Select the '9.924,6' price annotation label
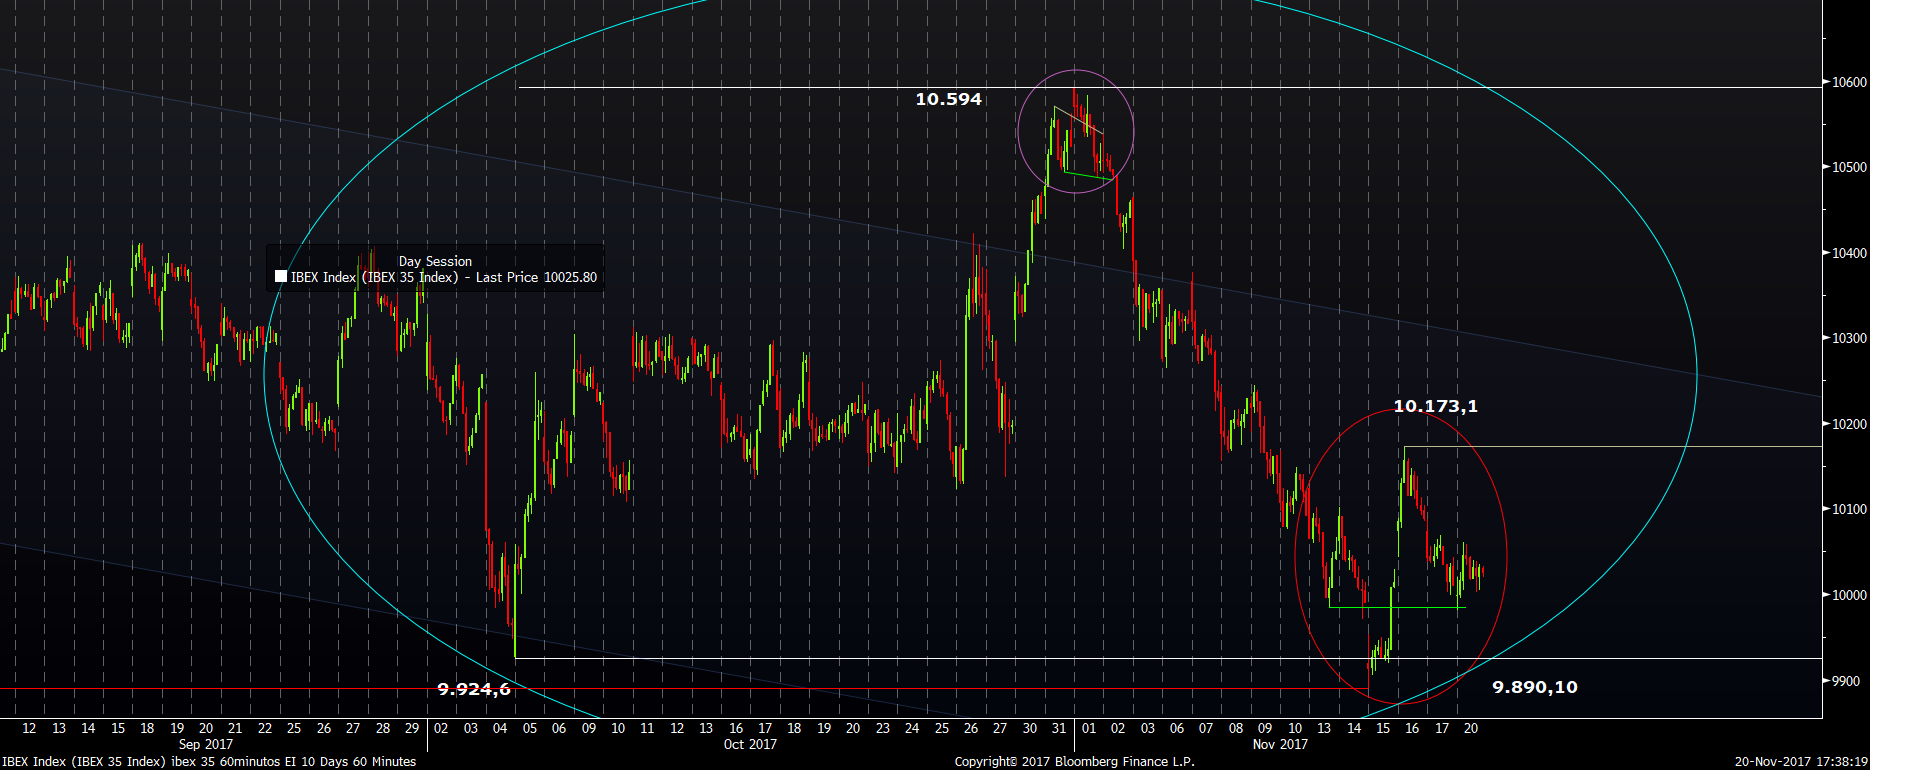1916x770 pixels. click(x=474, y=689)
